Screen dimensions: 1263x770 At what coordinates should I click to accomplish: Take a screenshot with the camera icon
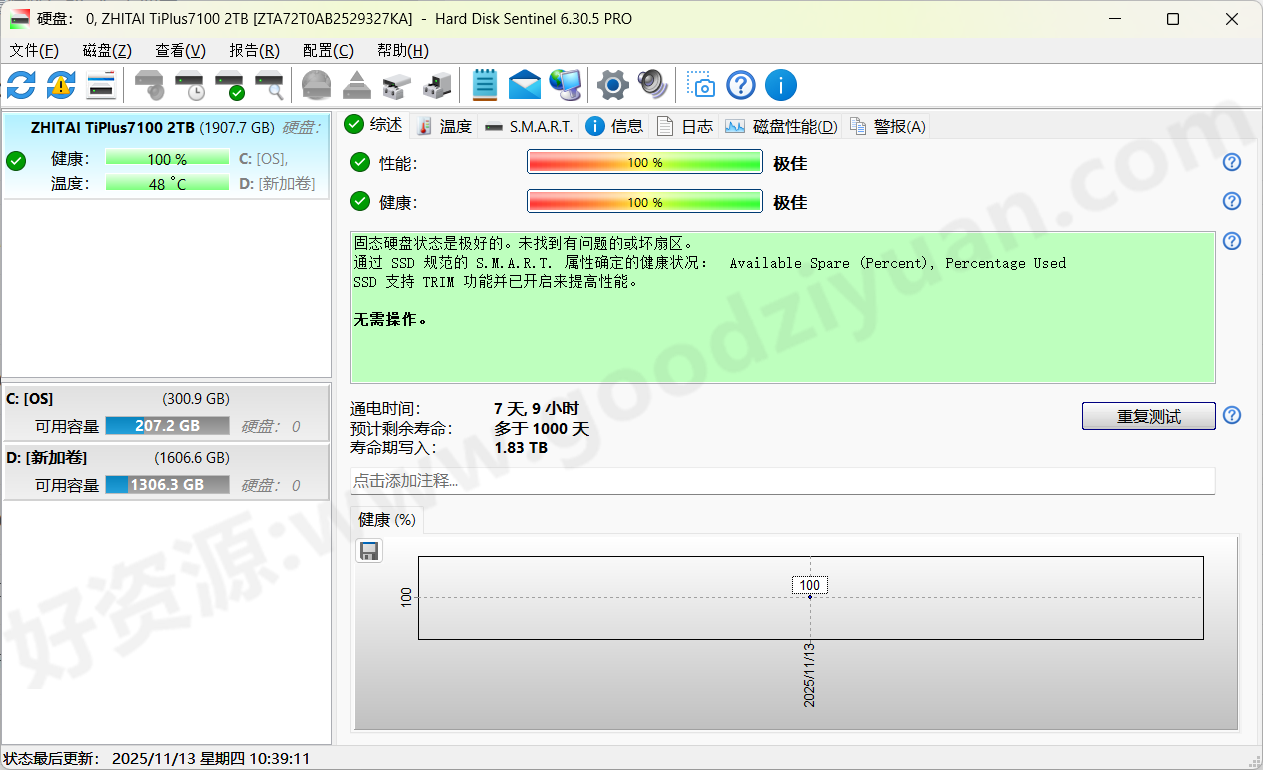700,85
